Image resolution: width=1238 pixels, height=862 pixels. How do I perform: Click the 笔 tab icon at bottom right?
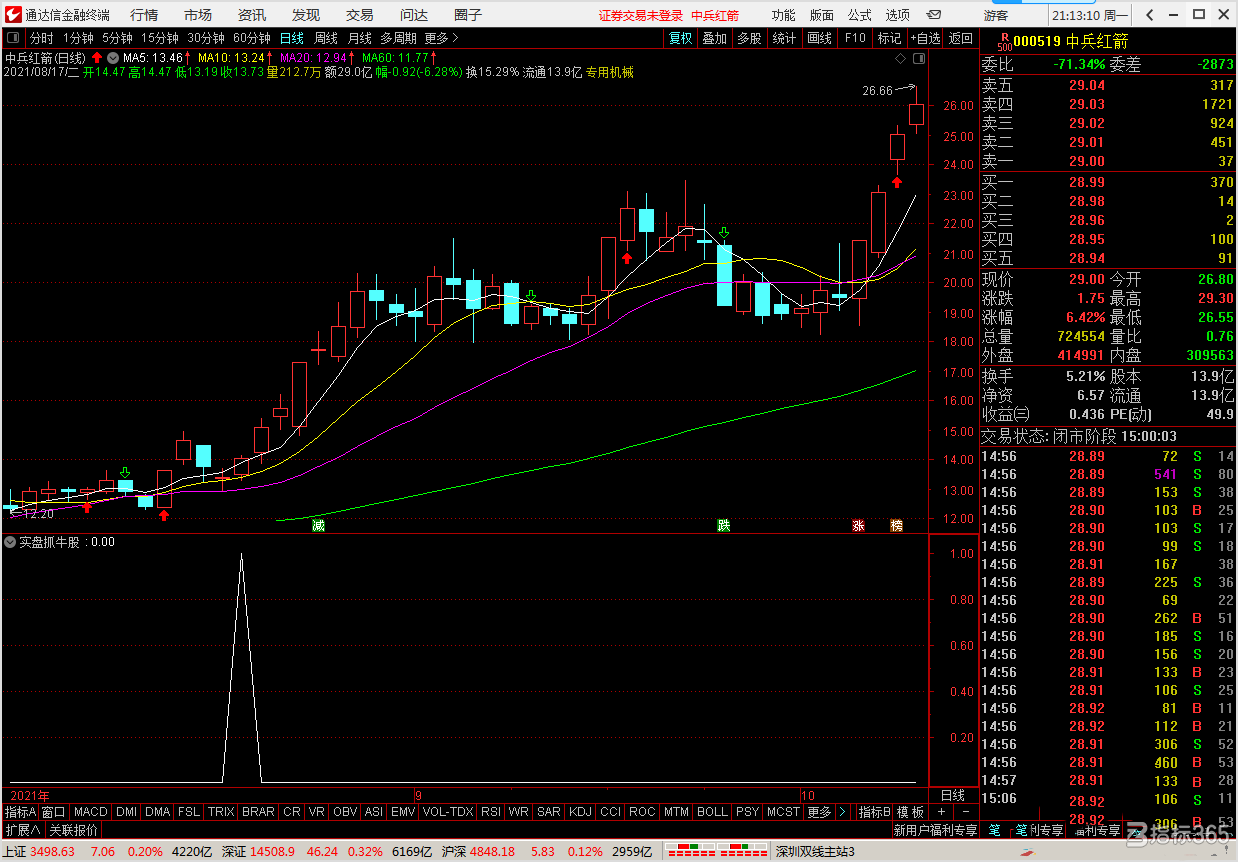pyautogui.click(x=994, y=830)
